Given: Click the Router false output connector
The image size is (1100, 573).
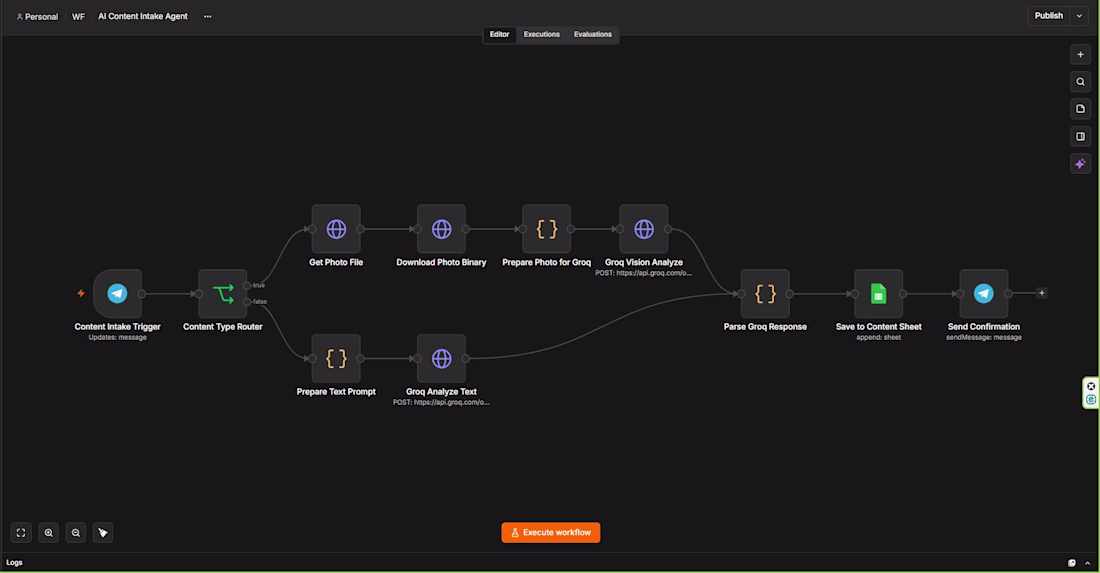Looking at the screenshot, I should click(x=247, y=302).
